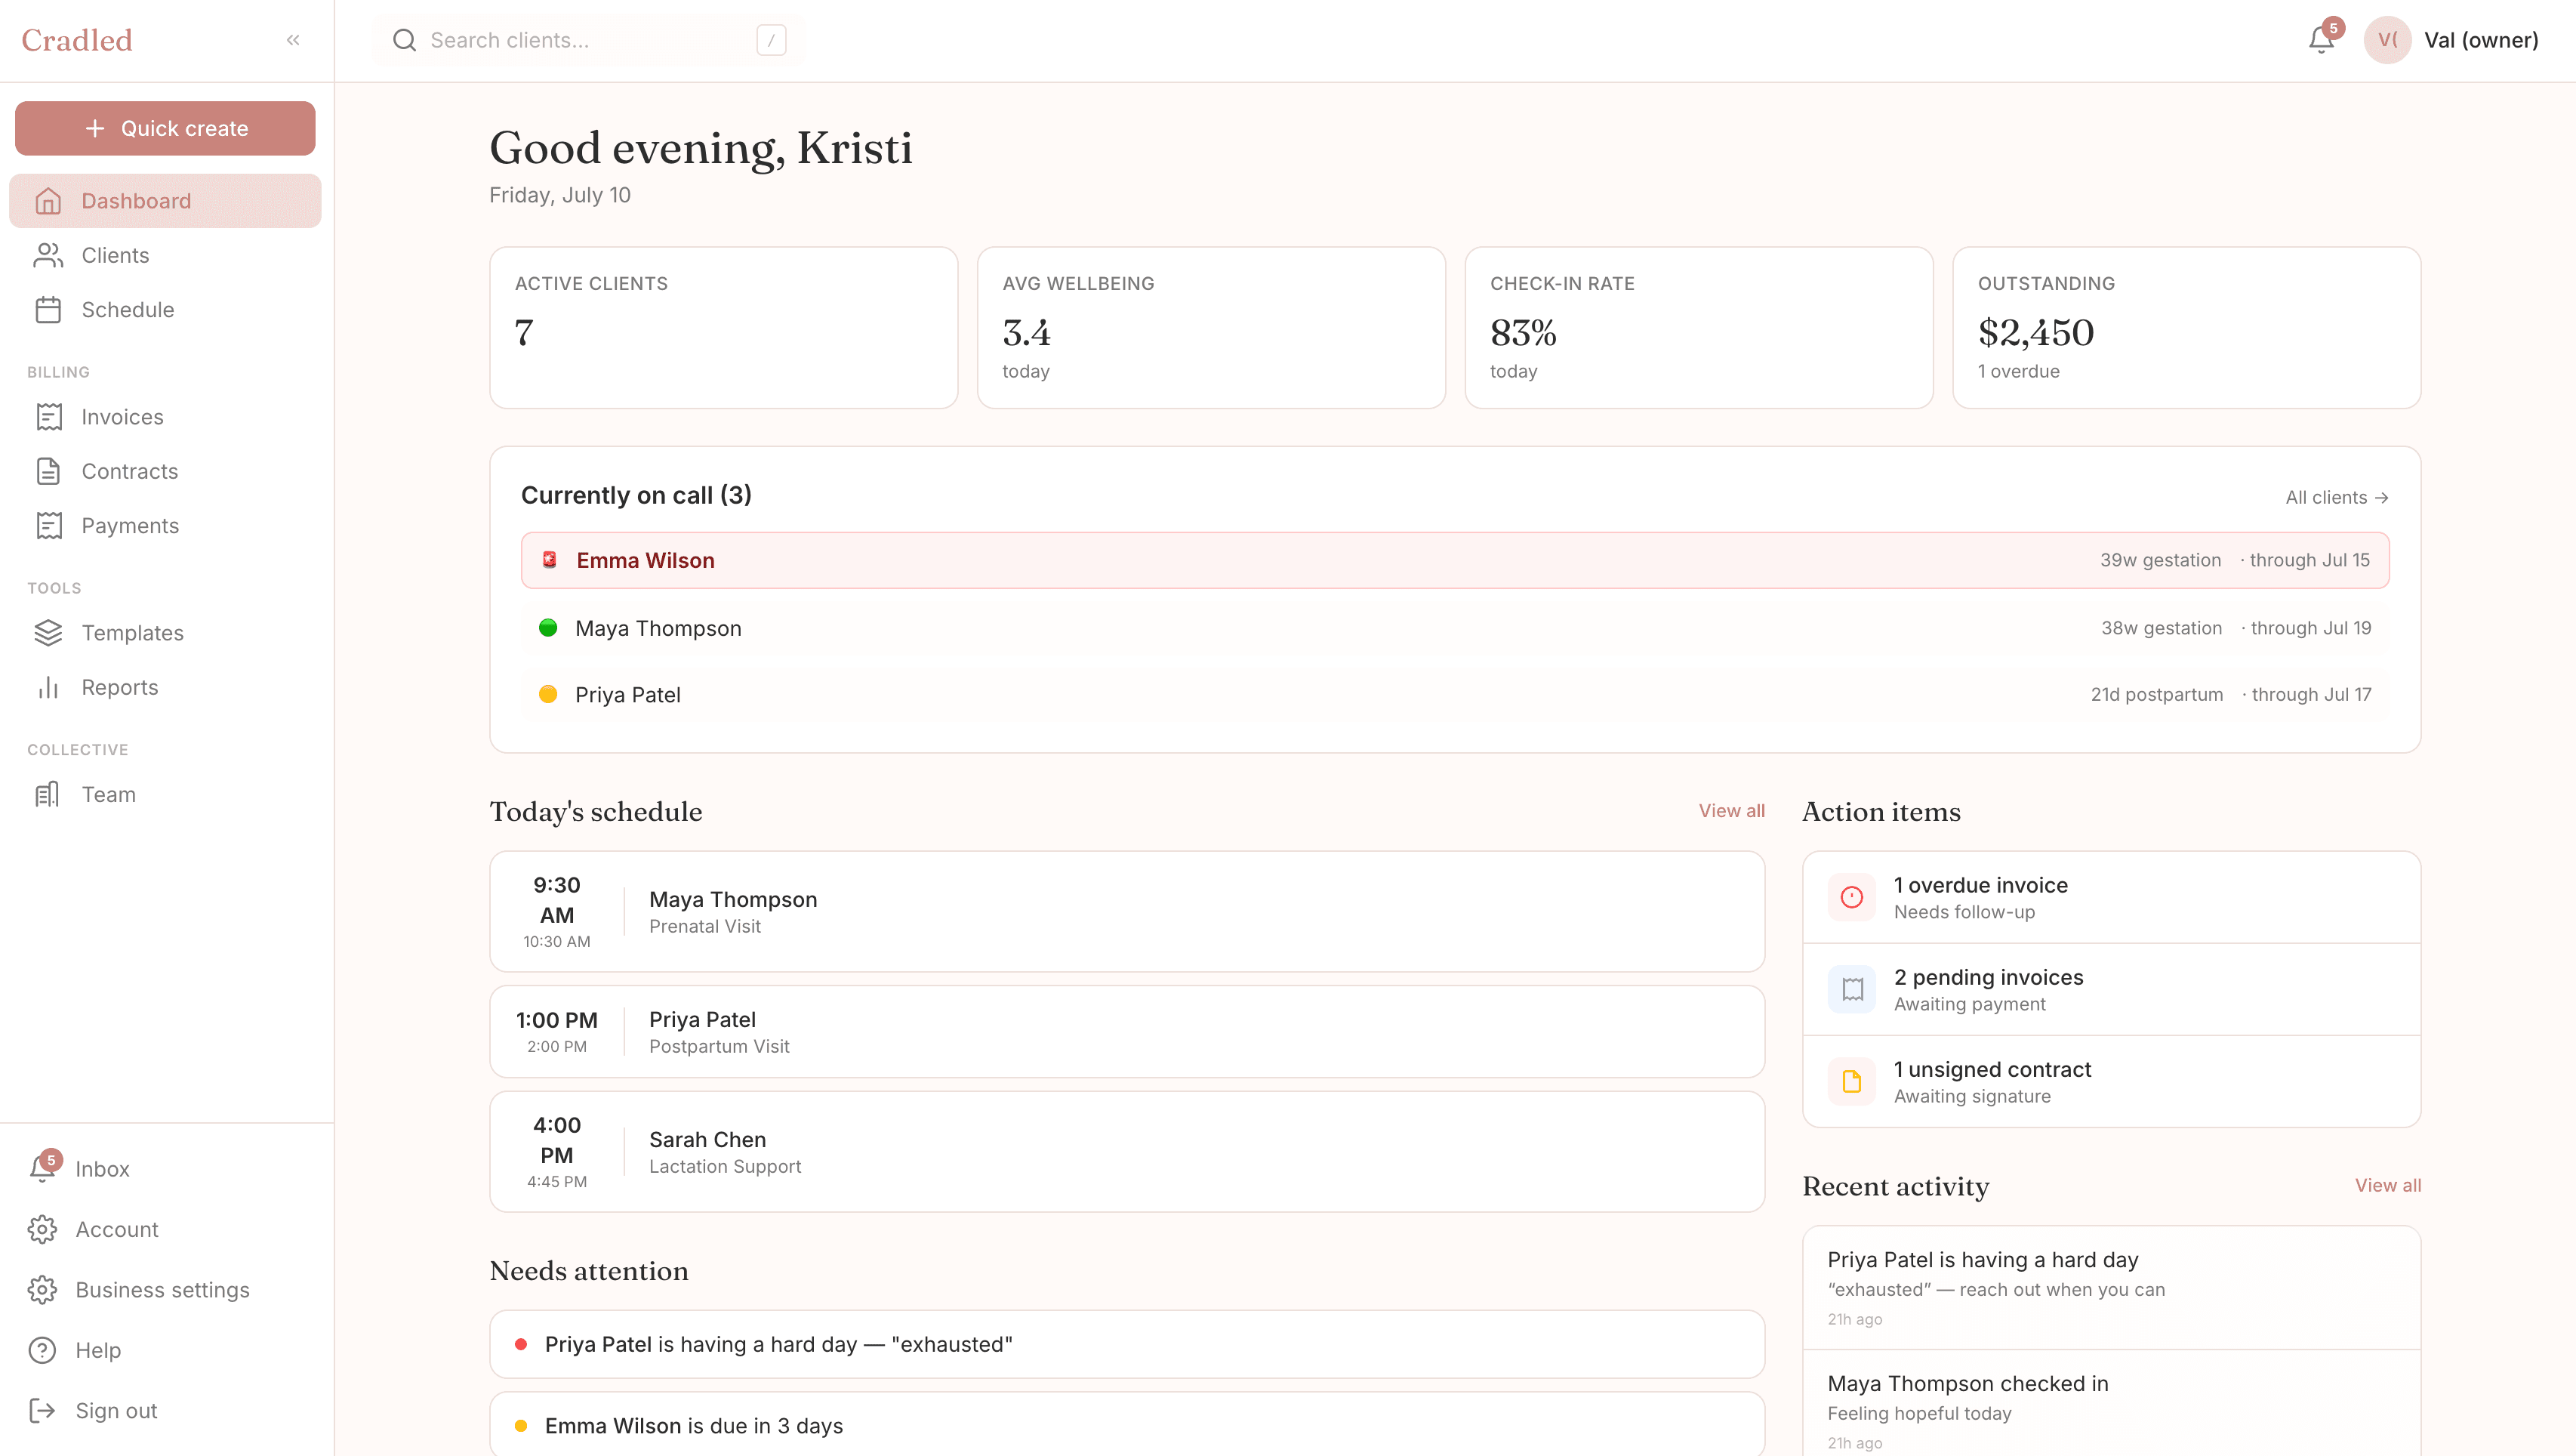Open Help
This screenshot has height=1456, width=2576.
[165, 1350]
